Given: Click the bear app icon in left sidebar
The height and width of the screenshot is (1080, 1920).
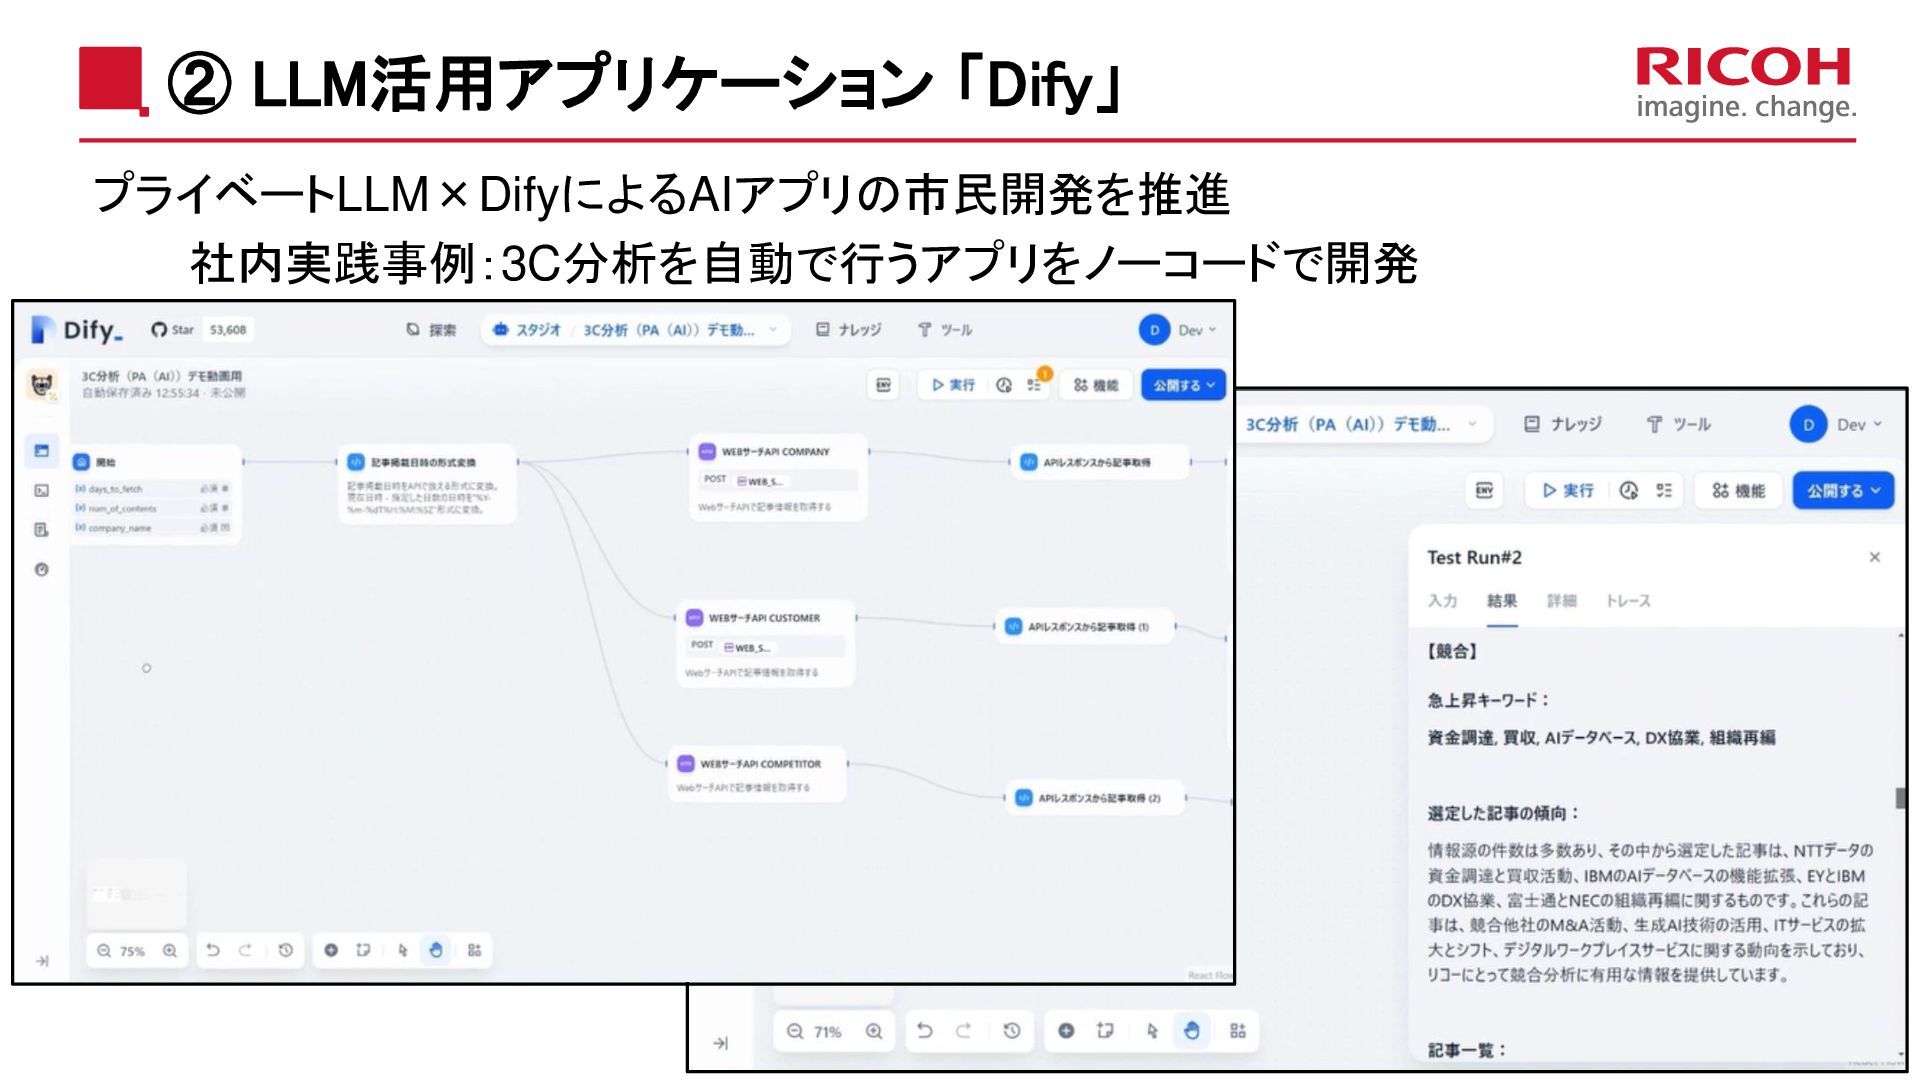Looking at the screenshot, I should [42, 385].
